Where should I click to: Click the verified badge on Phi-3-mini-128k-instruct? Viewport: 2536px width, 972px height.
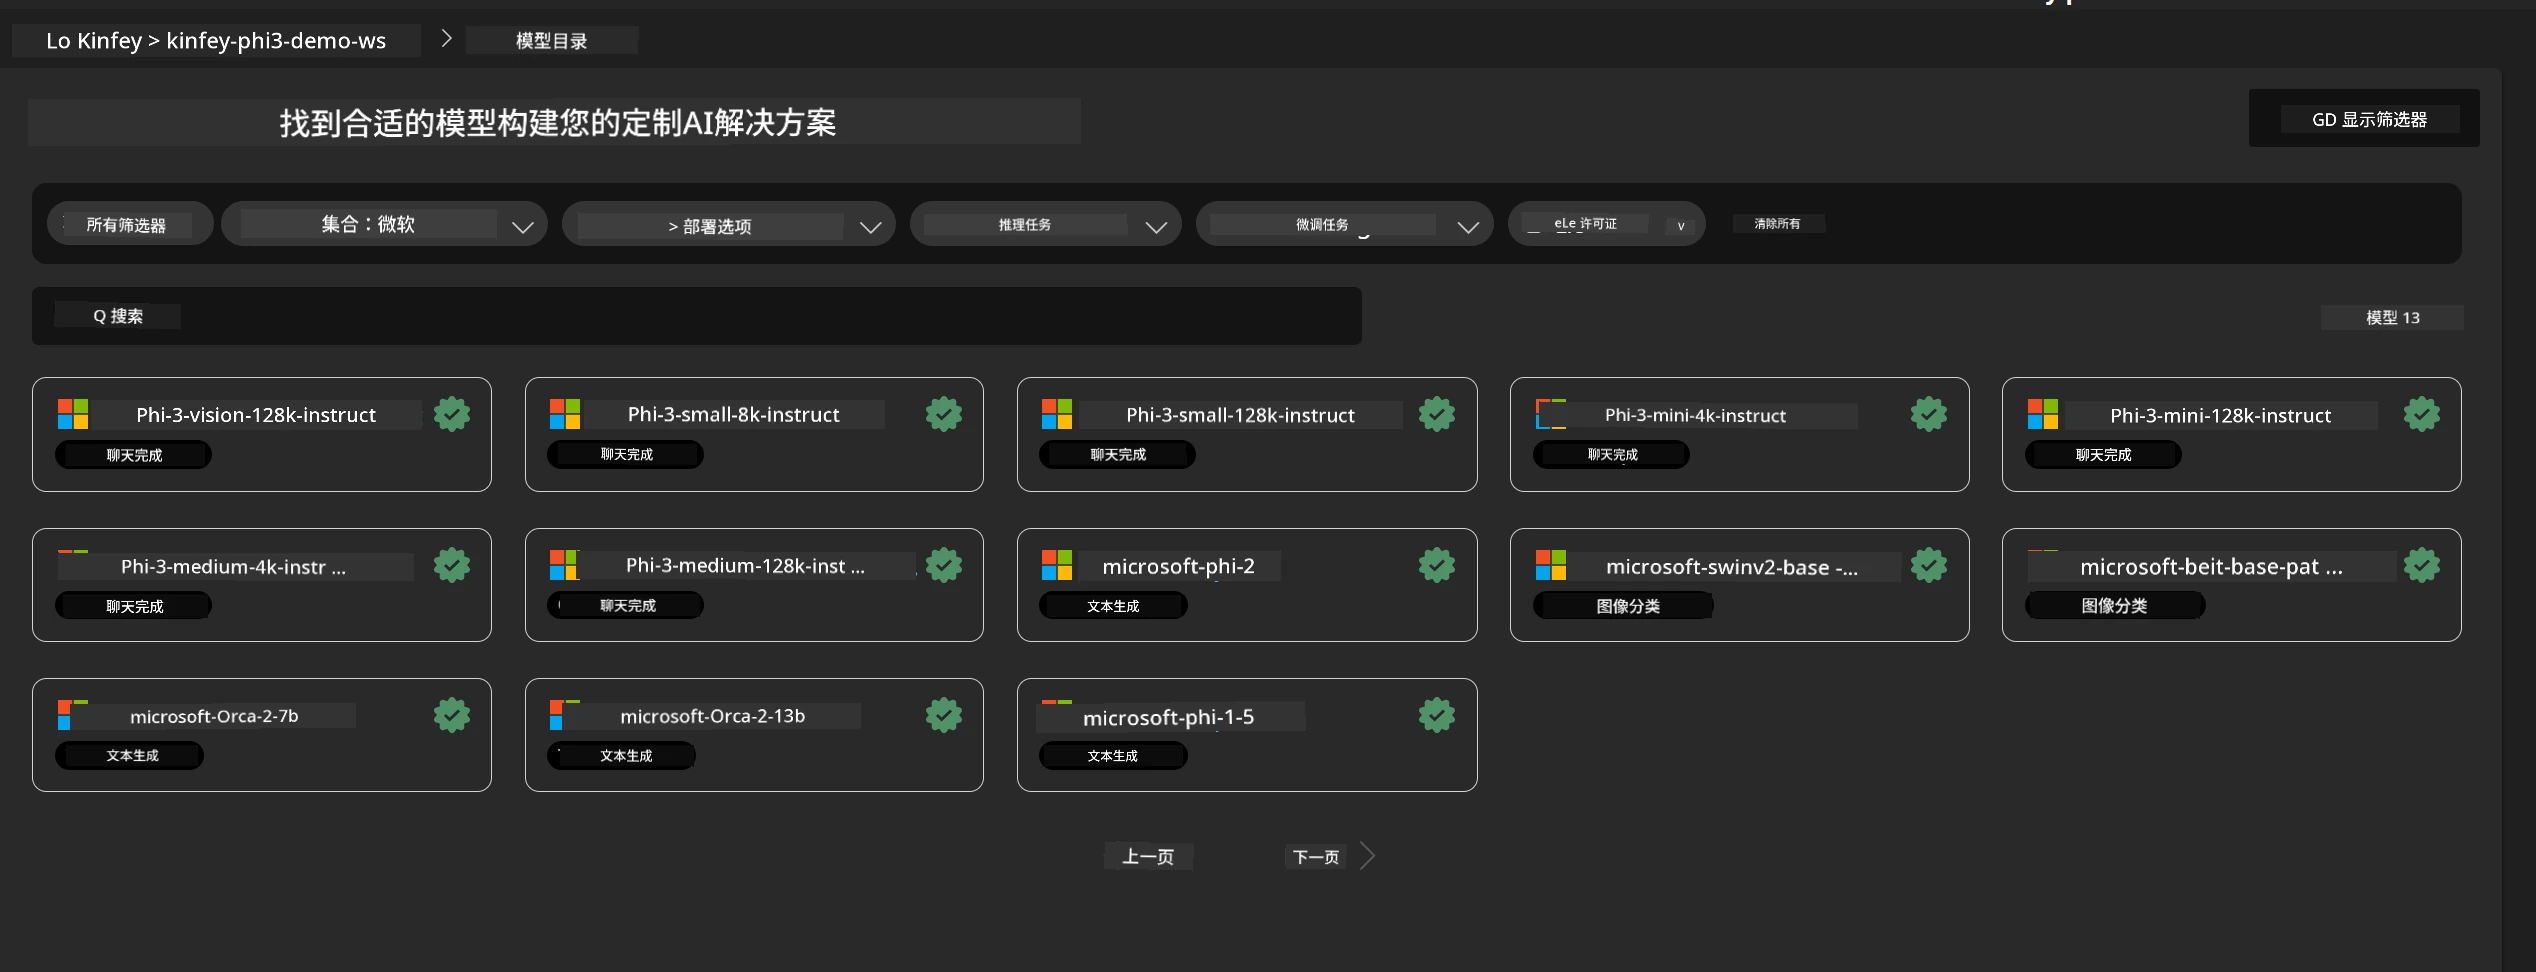click(x=2422, y=414)
